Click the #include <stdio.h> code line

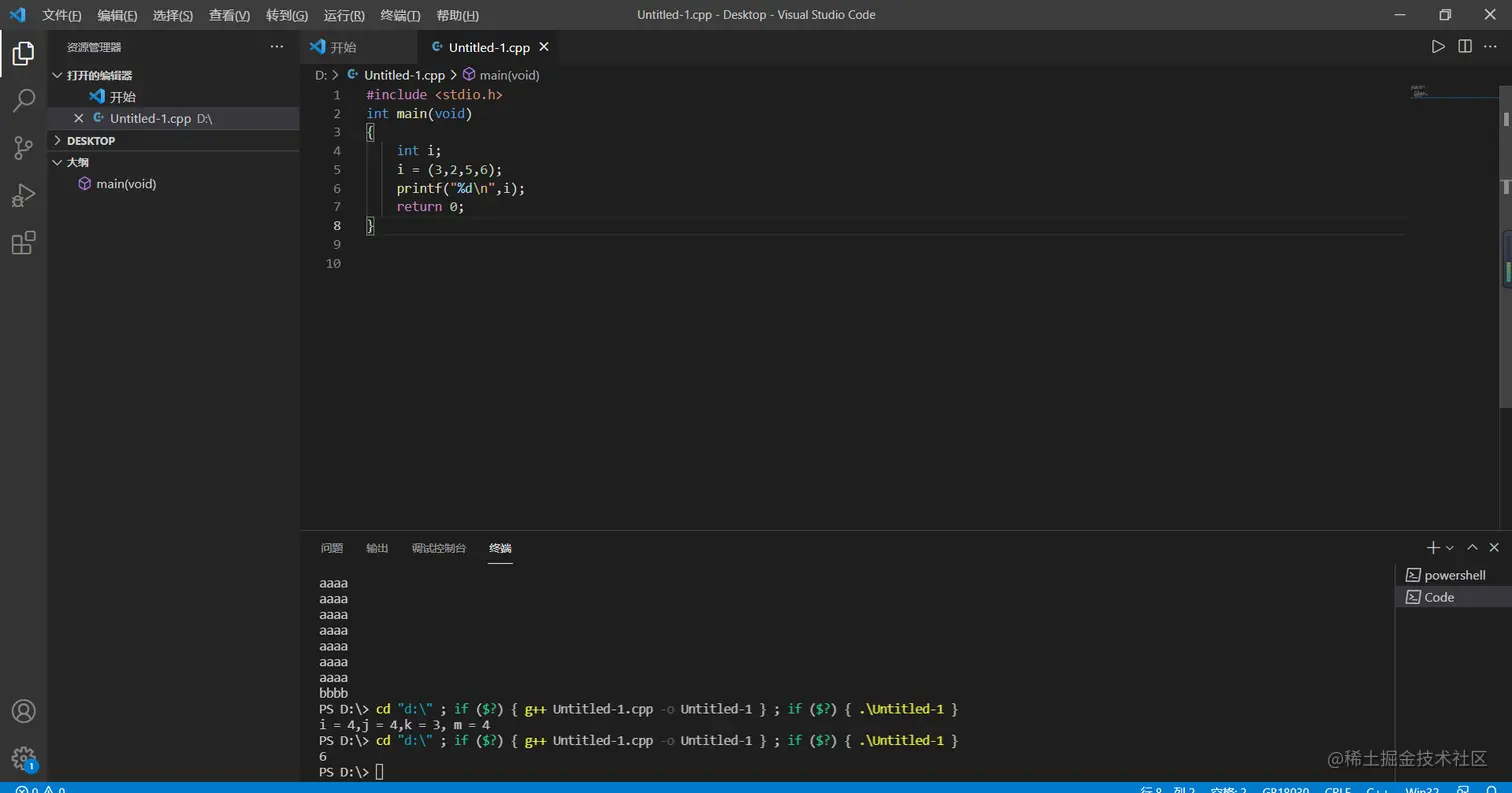(x=434, y=95)
